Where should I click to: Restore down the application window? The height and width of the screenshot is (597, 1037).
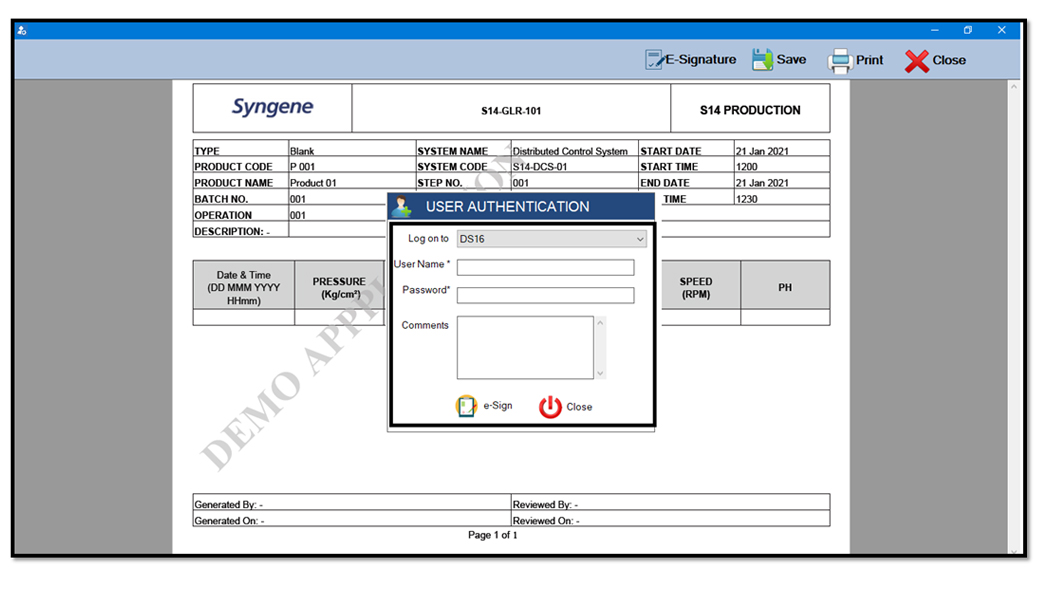point(968,30)
